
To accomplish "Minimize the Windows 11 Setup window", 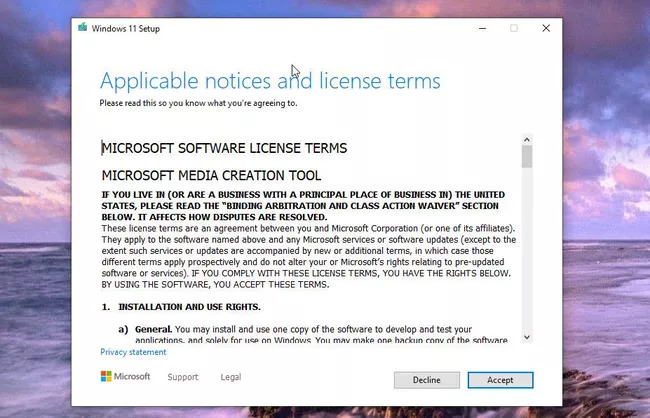I will (482, 28).
